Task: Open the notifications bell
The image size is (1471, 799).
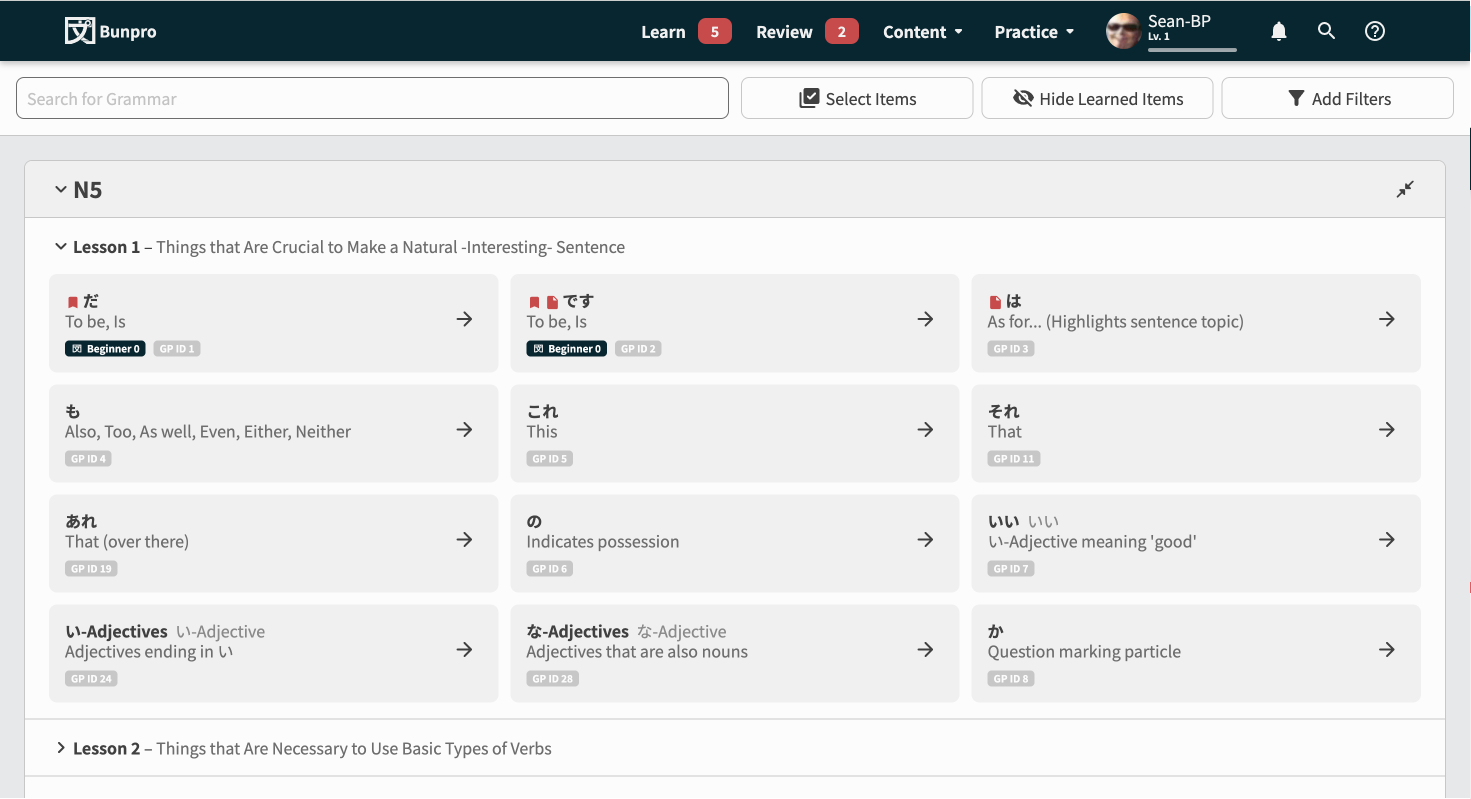Action: pyautogui.click(x=1278, y=31)
